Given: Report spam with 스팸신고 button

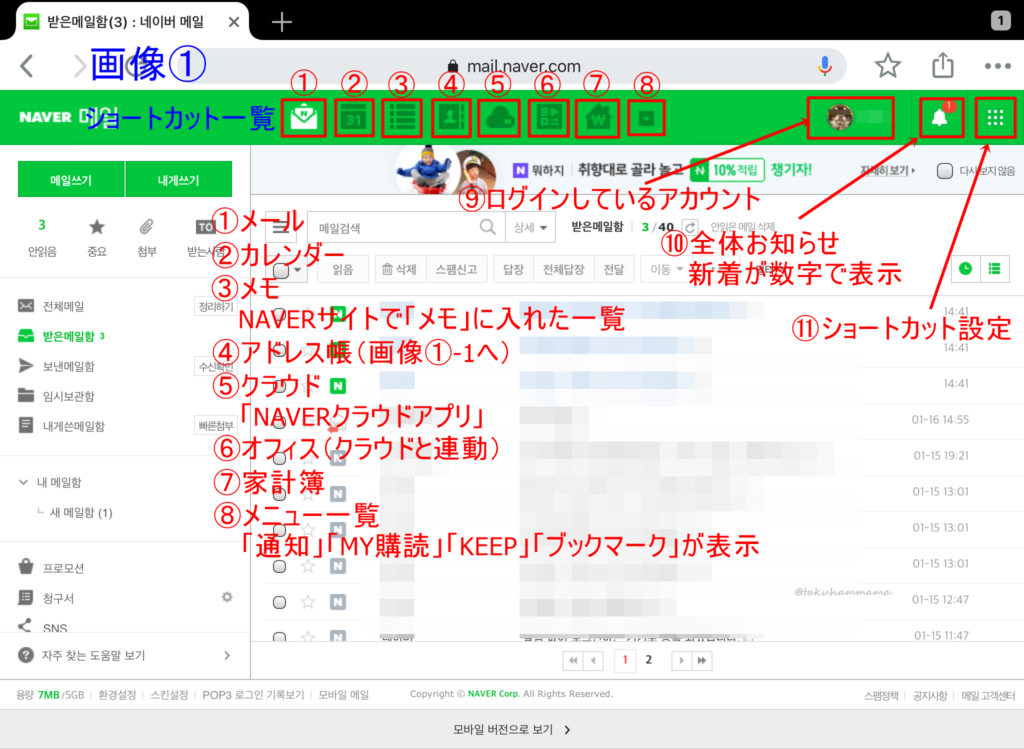Looking at the screenshot, I should click(456, 269).
